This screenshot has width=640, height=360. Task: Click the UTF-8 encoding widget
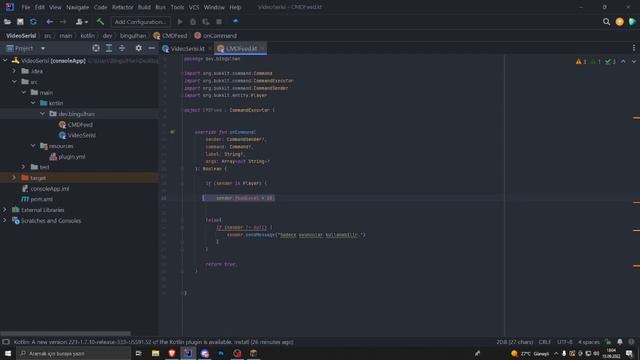coord(564,342)
